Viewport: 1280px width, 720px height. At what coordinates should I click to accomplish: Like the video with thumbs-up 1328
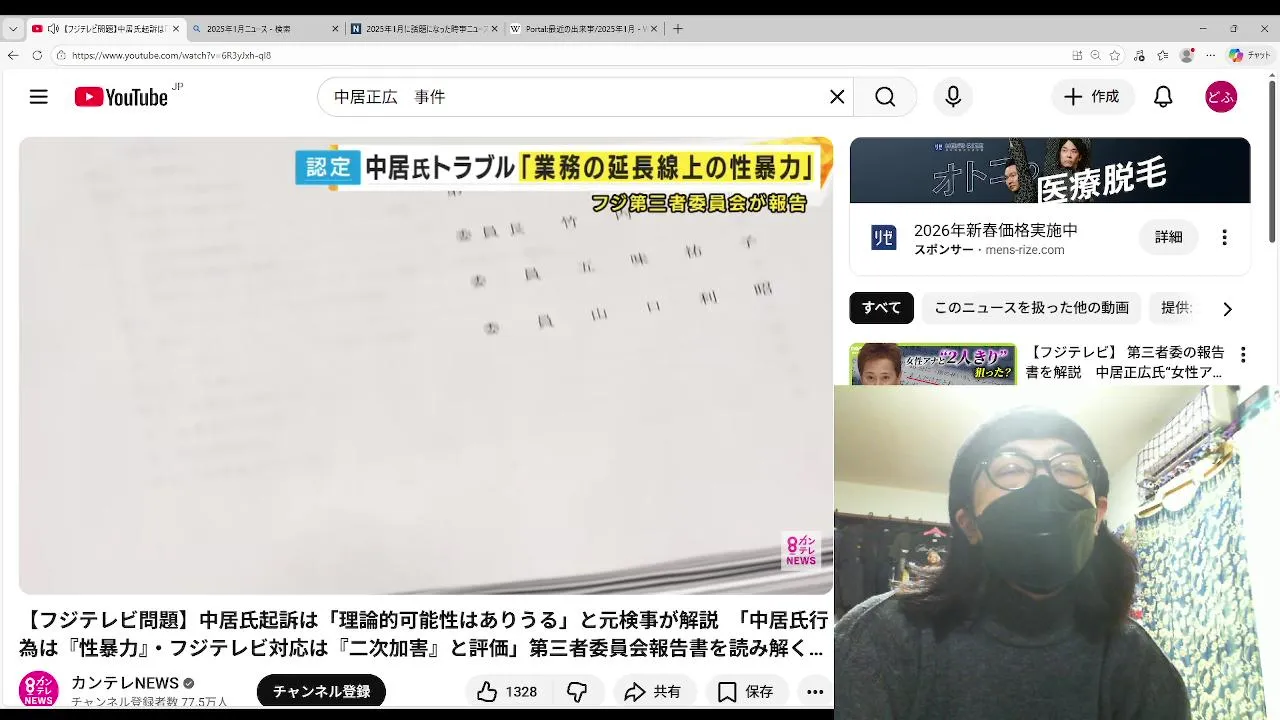tap(508, 691)
